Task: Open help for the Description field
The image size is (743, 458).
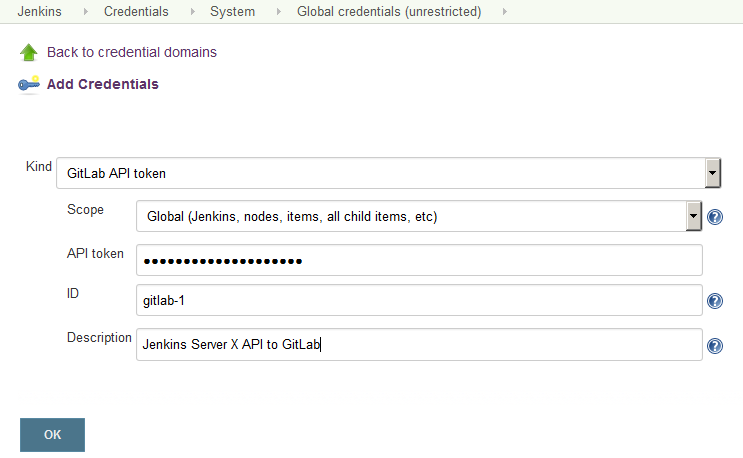Action: [715, 346]
